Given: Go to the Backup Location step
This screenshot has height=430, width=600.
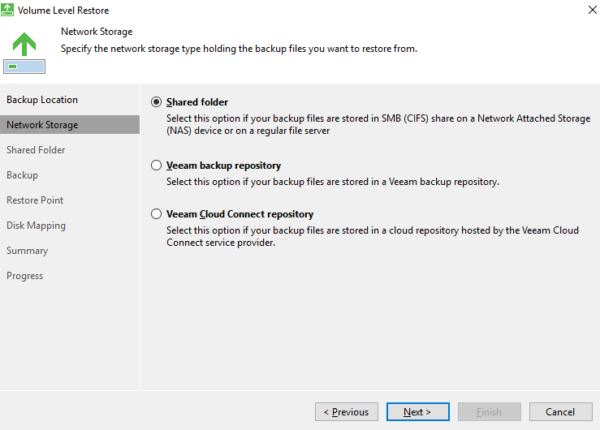Looking at the screenshot, I should (42, 100).
